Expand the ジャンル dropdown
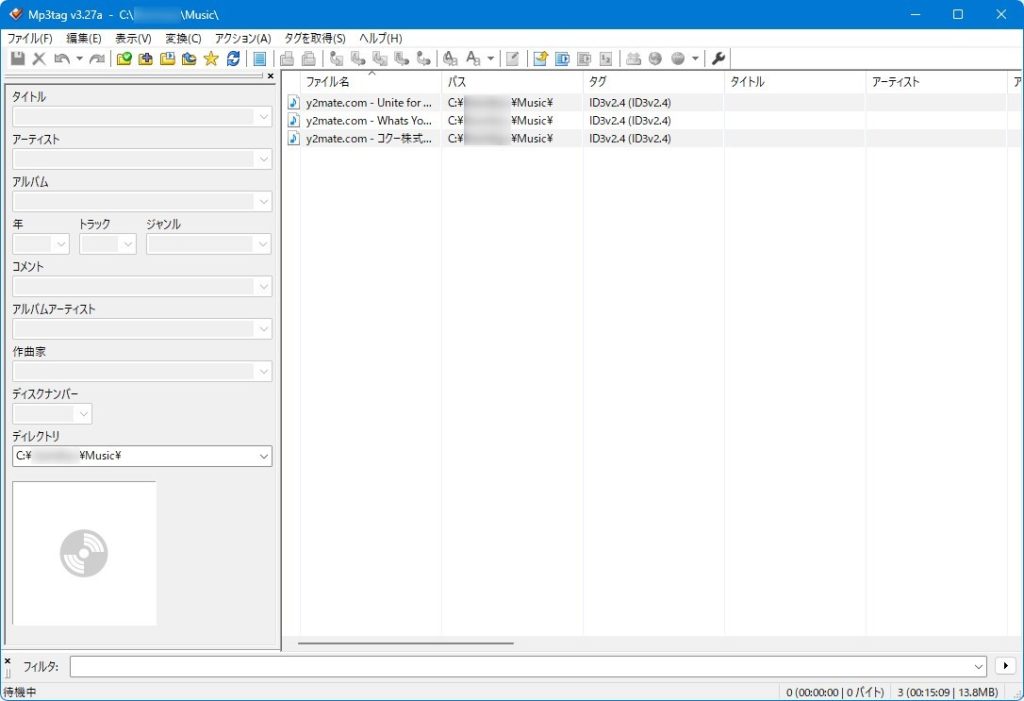The height and width of the screenshot is (701, 1024). click(x=263, y=244)
